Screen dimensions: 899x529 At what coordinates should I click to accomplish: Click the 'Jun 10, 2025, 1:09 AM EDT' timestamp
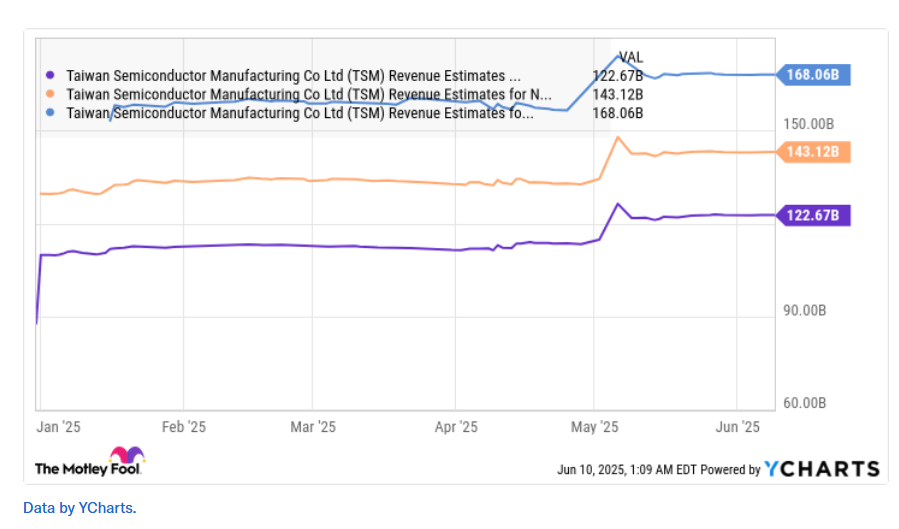pyautogui.click(x=627, y=470)
